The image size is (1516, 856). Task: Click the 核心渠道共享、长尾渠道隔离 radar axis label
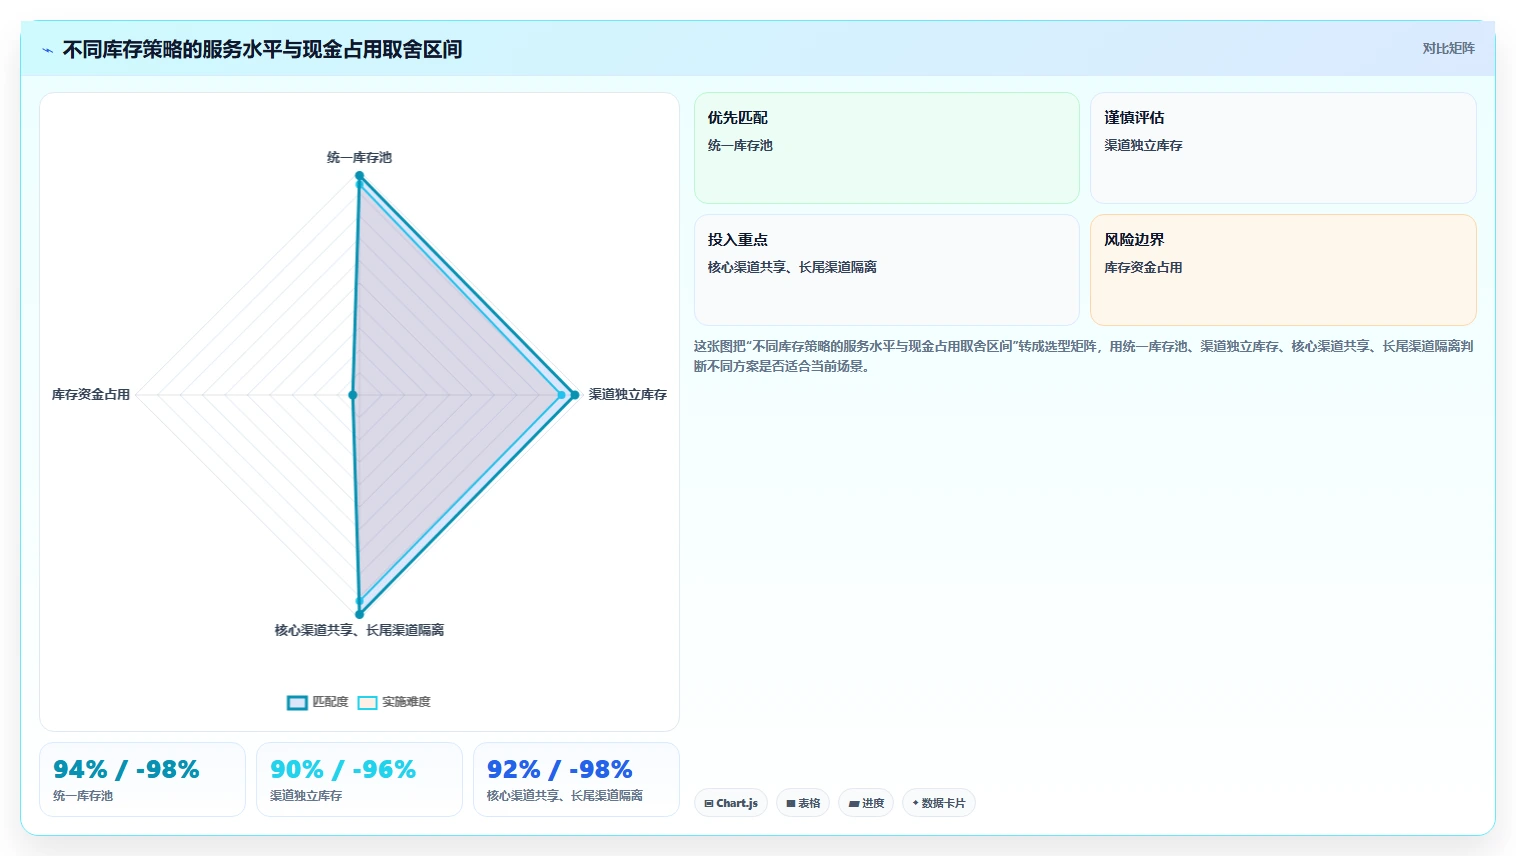[359, 630]
